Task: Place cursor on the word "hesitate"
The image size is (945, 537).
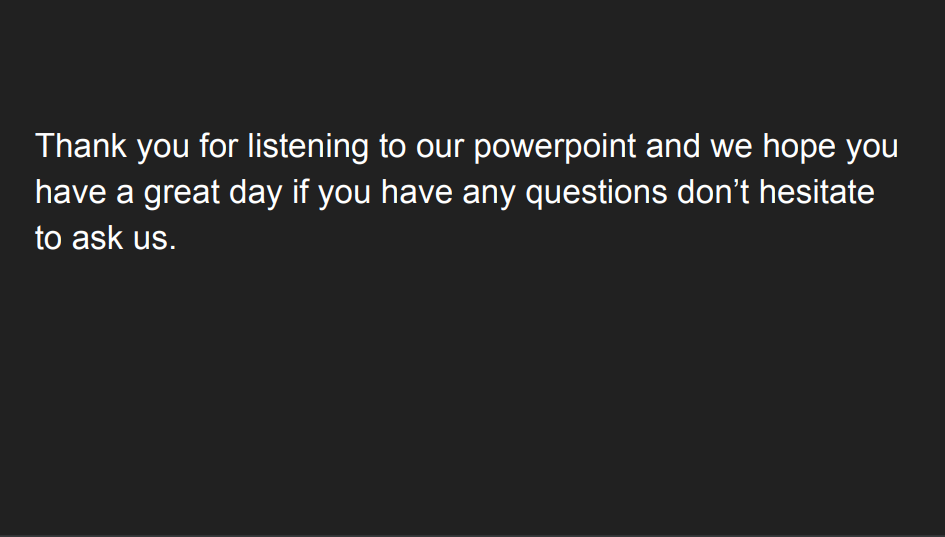Action: click(817, 192)
